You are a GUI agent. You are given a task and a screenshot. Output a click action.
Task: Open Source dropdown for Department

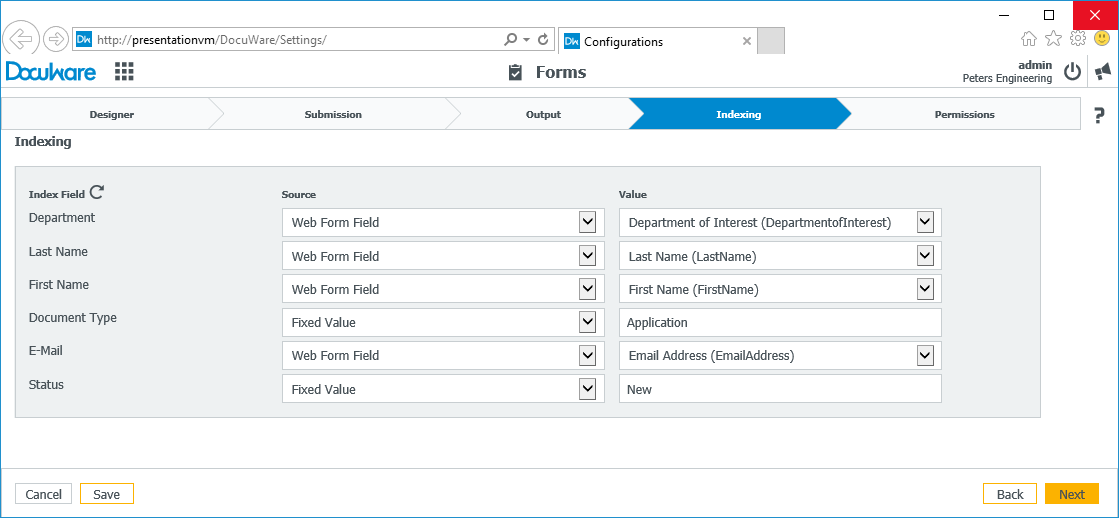click(587, 223)
